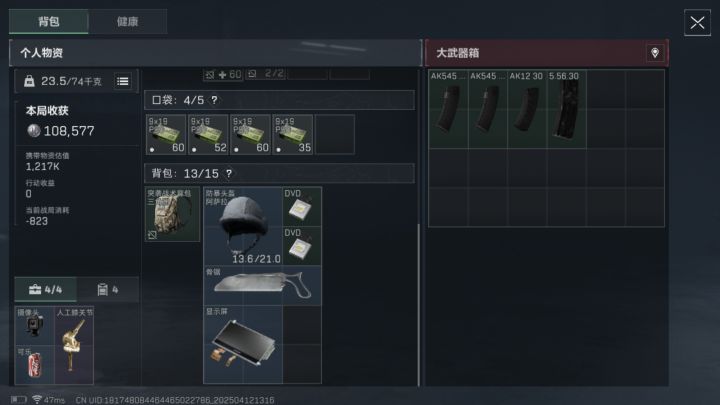Image resolution: width=720 pixels, height=405 pixels.
Task: Show the 口袋 pocket help question mark
Action: point(214,100)
